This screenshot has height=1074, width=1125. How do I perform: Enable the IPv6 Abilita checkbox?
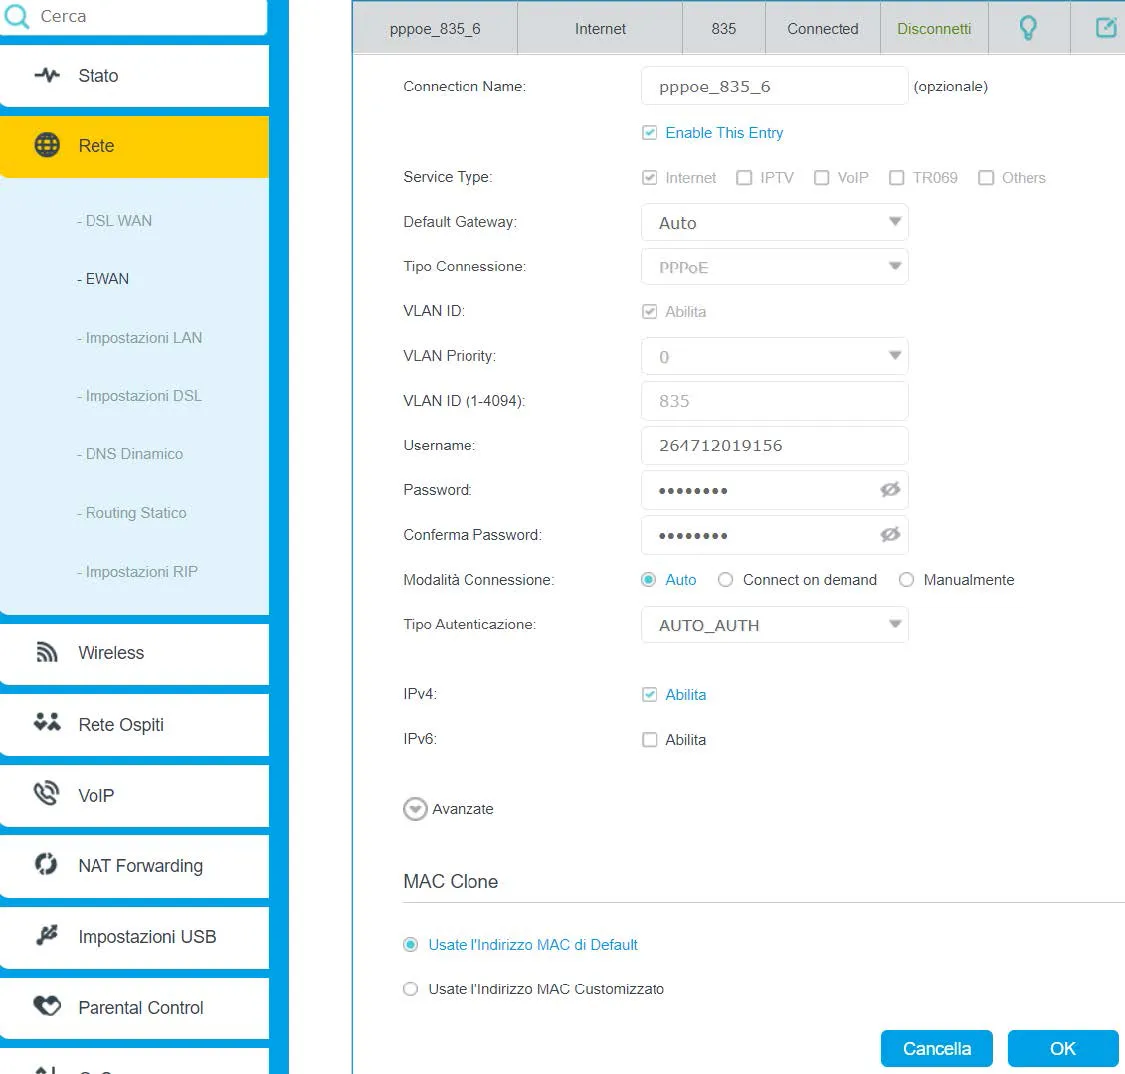(x=650, y=740)
